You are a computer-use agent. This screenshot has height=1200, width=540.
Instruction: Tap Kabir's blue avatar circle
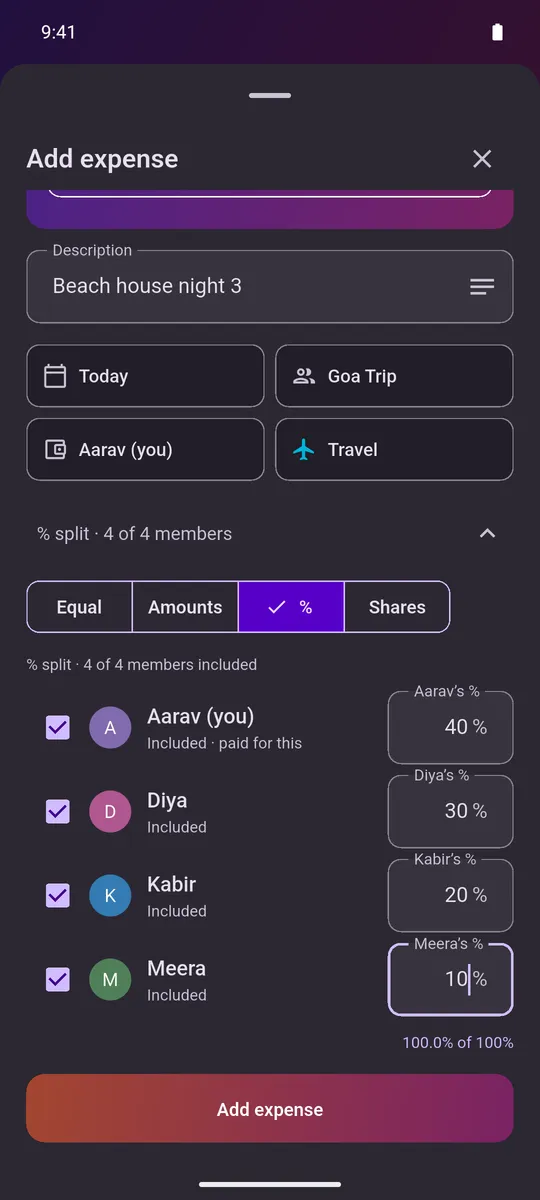click(x=110, y=896)
